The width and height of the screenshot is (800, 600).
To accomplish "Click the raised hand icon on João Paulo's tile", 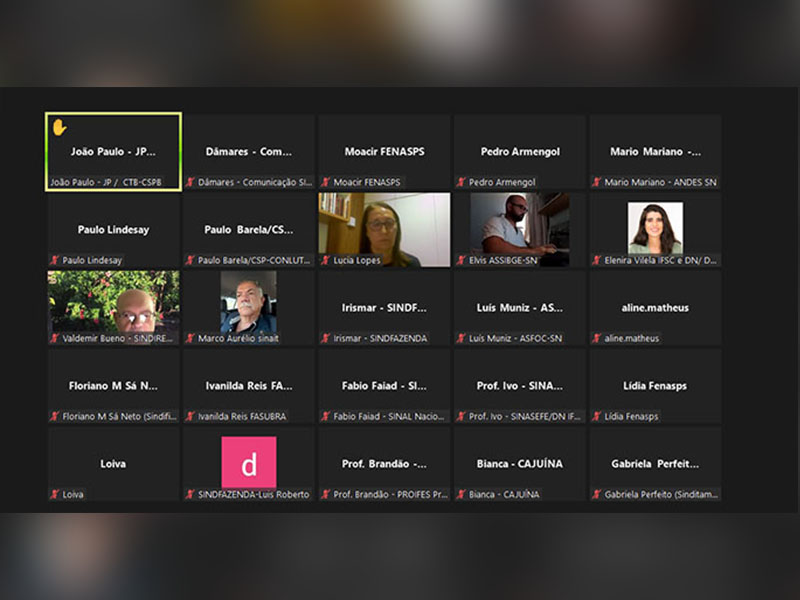I will click(x=59, y=127).
